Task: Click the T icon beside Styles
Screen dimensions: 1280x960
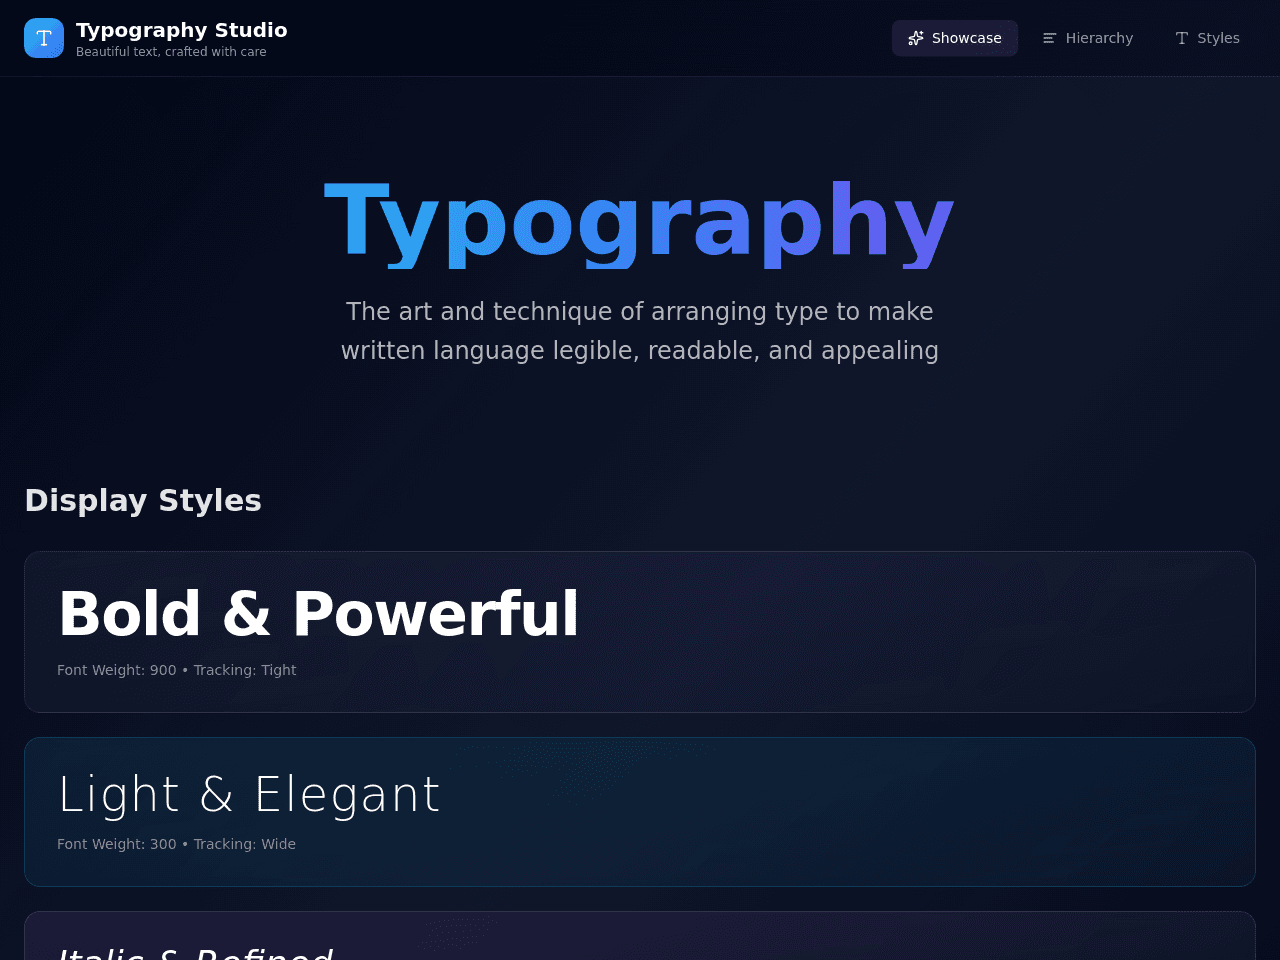Action: pyautogui.click(x=1182, y=38)
